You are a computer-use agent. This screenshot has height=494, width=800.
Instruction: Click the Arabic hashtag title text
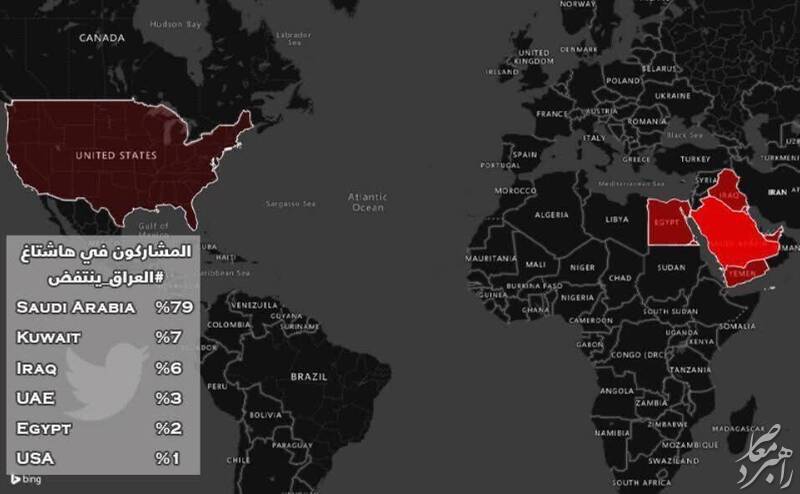(x=106, y=264)
